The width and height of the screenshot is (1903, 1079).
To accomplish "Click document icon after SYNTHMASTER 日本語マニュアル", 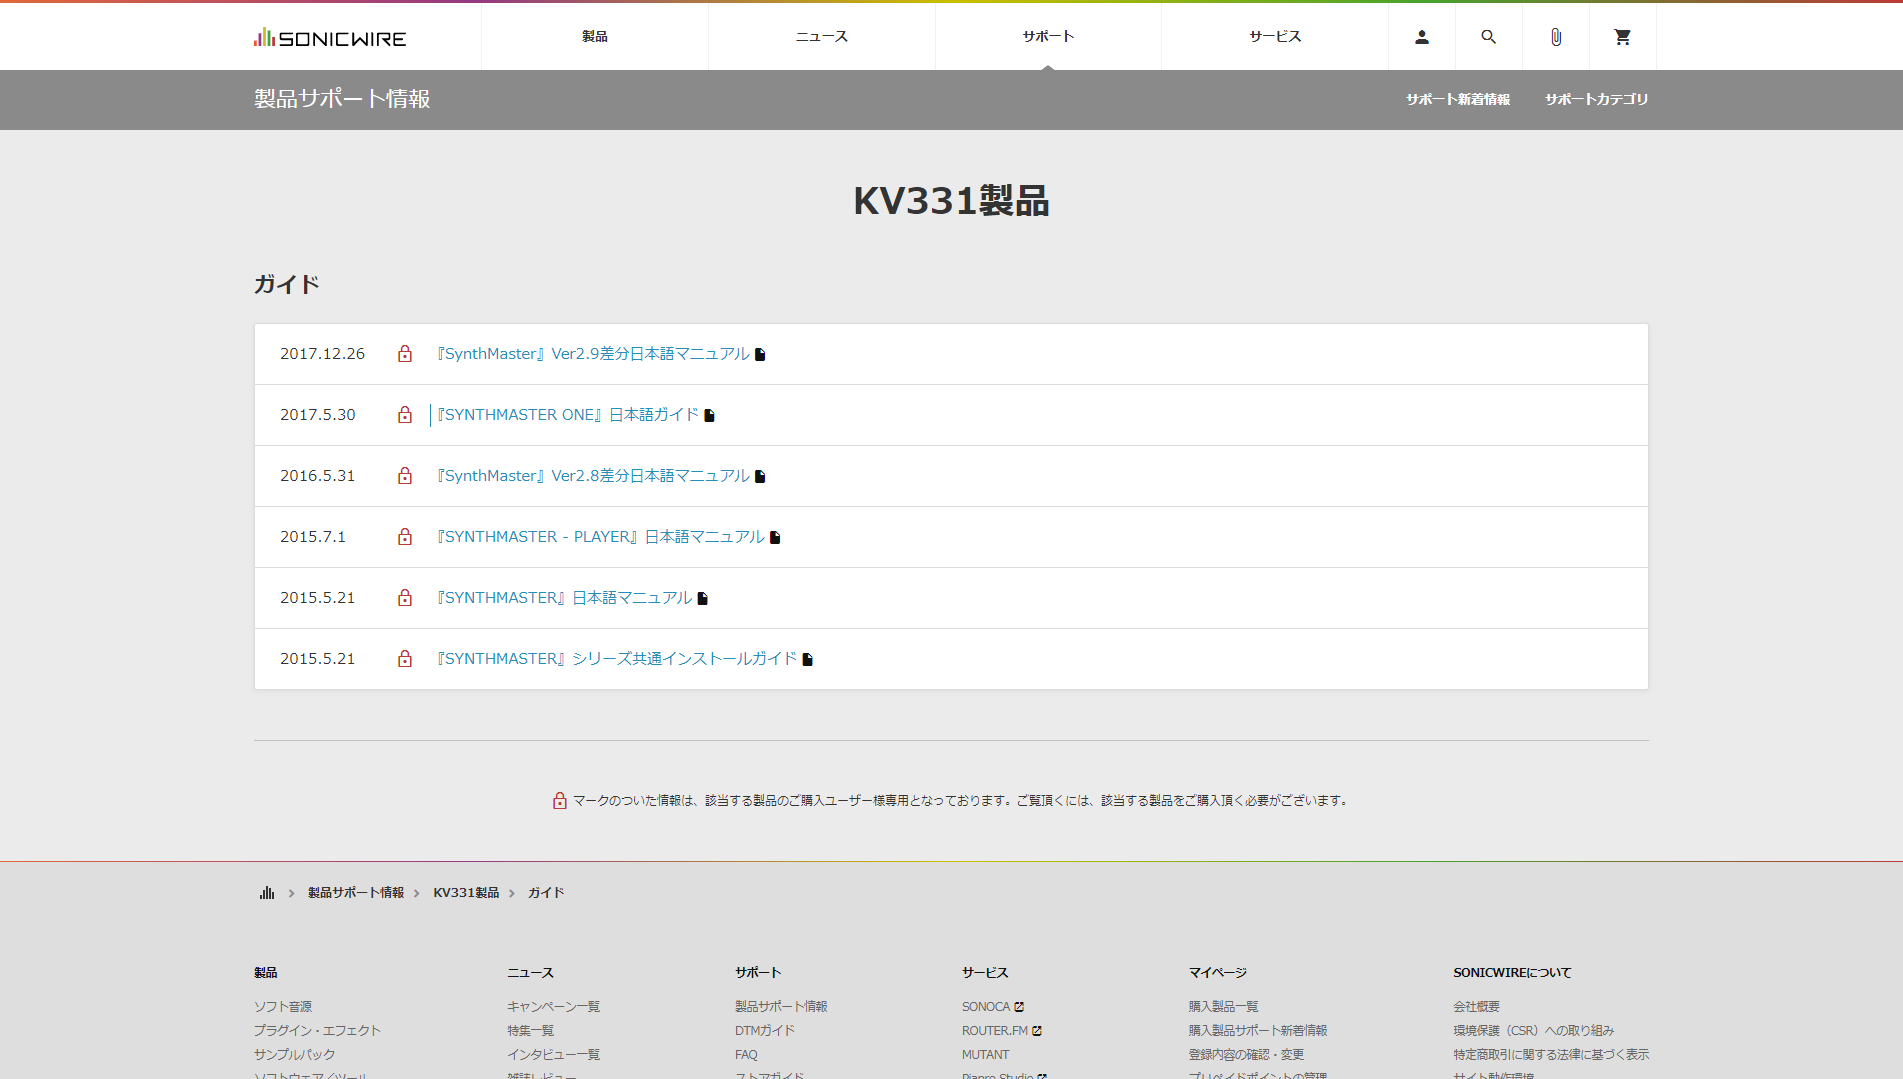I will coord(702,598).
